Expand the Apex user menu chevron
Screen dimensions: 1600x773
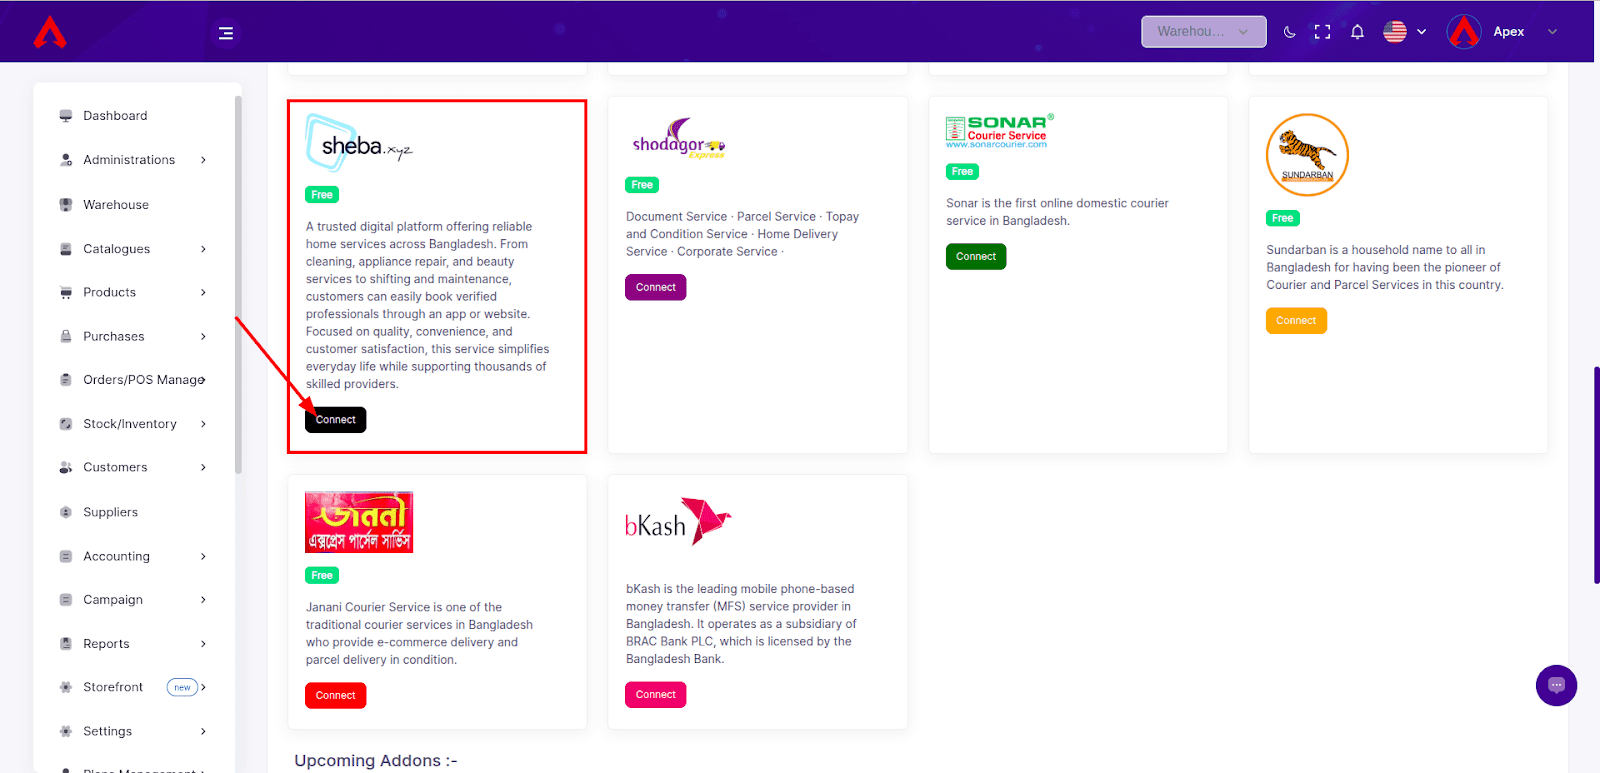[1552, 32]
